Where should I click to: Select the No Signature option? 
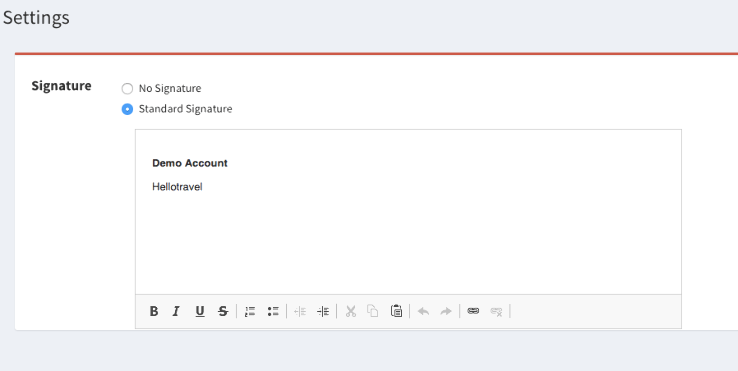coord(127,89)
